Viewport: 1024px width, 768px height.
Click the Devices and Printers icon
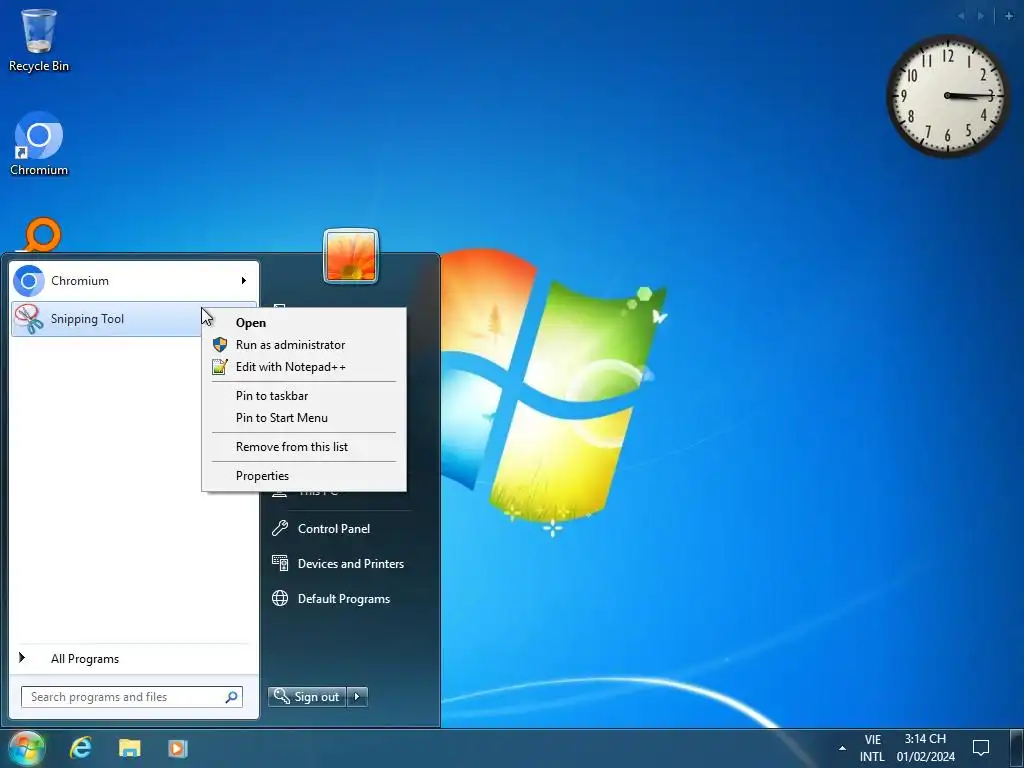280,563
